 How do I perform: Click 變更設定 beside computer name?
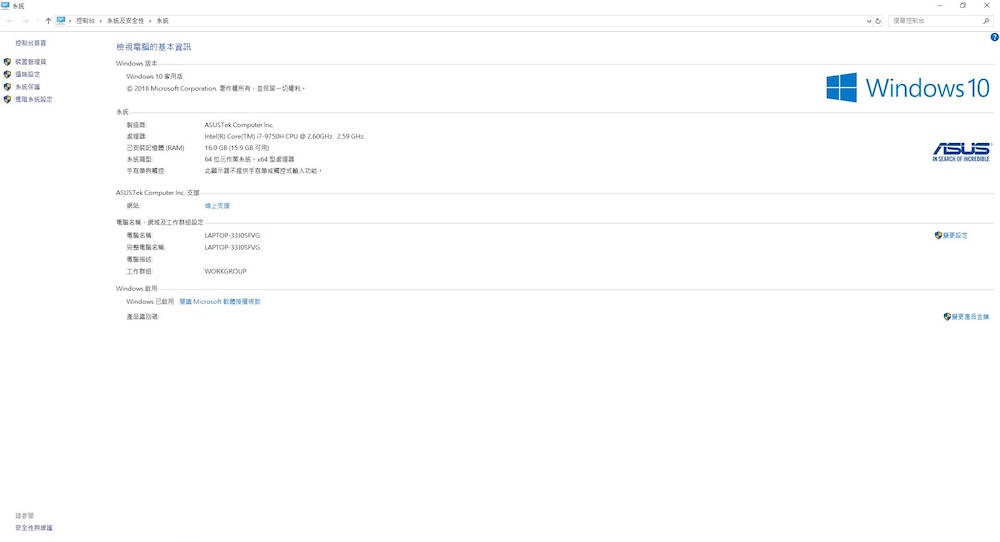[x=955, y=235]
